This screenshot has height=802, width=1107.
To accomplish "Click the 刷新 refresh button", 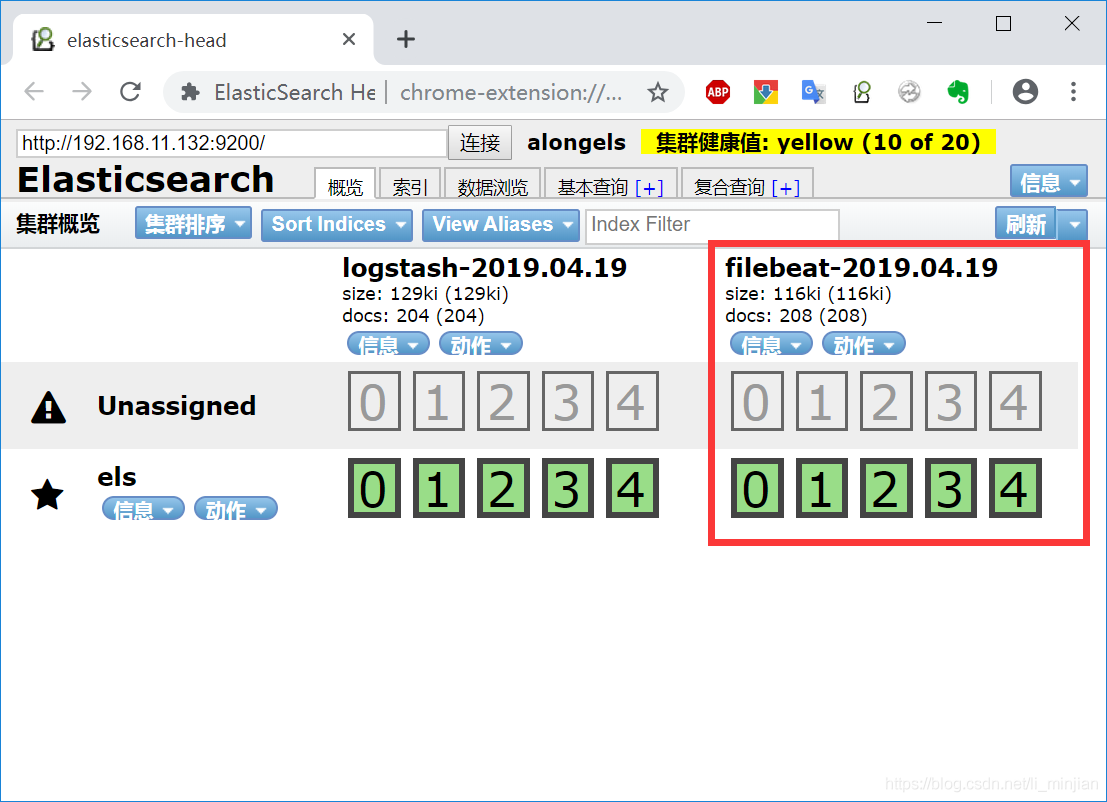I will pyautogui.click(x=1026, y=225).
